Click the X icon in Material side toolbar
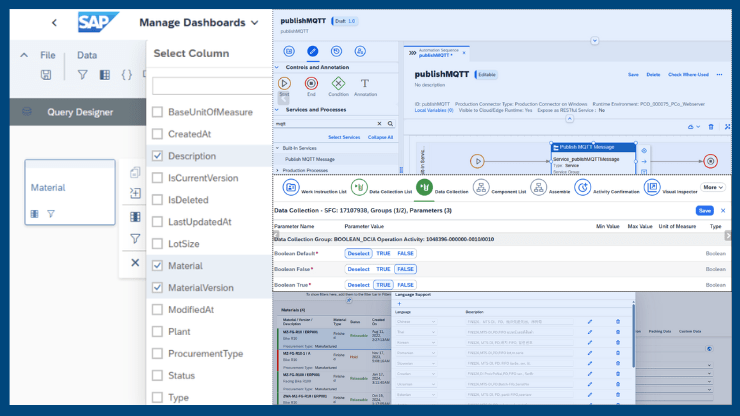740x416 pixels. (x=135, y=262)
